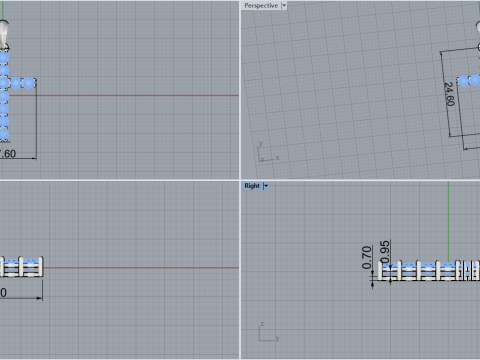Click the world axes icon in Perspective viewport

[x=268, y=152]
